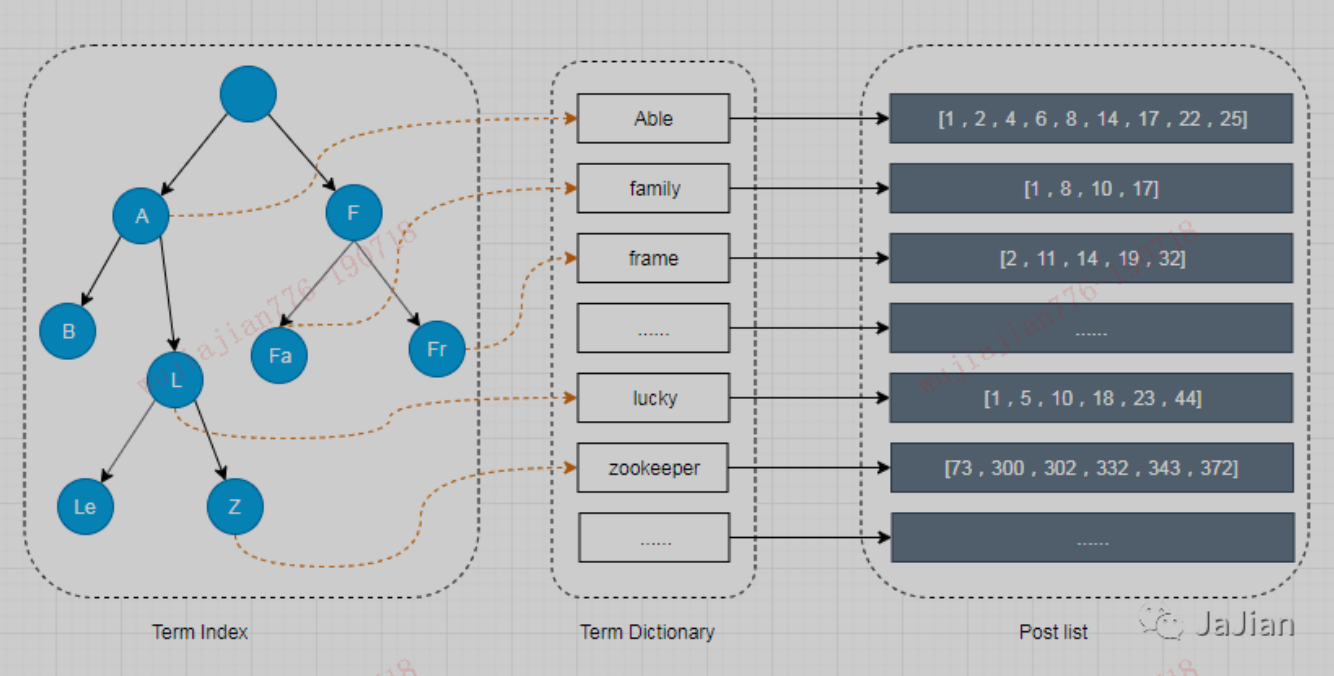Screen dimensions: 1334x676
Task: Select the ellipsis box between frame and lucky
Action: coord(654,328)
